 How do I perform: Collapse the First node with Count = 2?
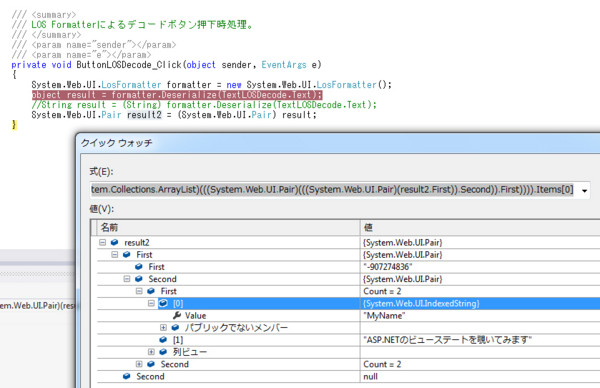click(139, 291)
